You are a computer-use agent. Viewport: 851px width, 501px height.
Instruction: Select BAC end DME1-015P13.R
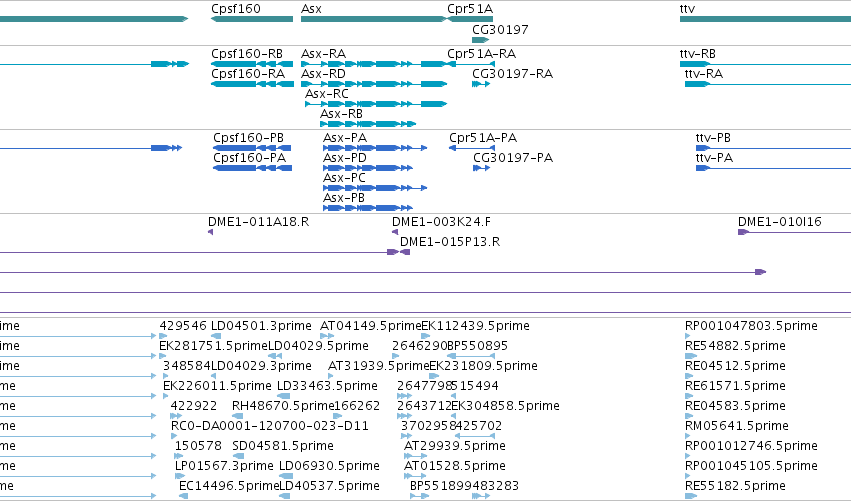[x=450, y=242]
